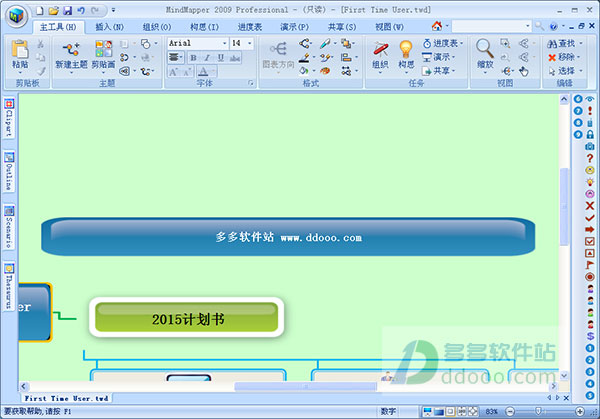Image resolution: width=600 pixels, height=419 pixels.
Task: Toggle Strikethrough abc button
Action: click(x=235, y=58)
